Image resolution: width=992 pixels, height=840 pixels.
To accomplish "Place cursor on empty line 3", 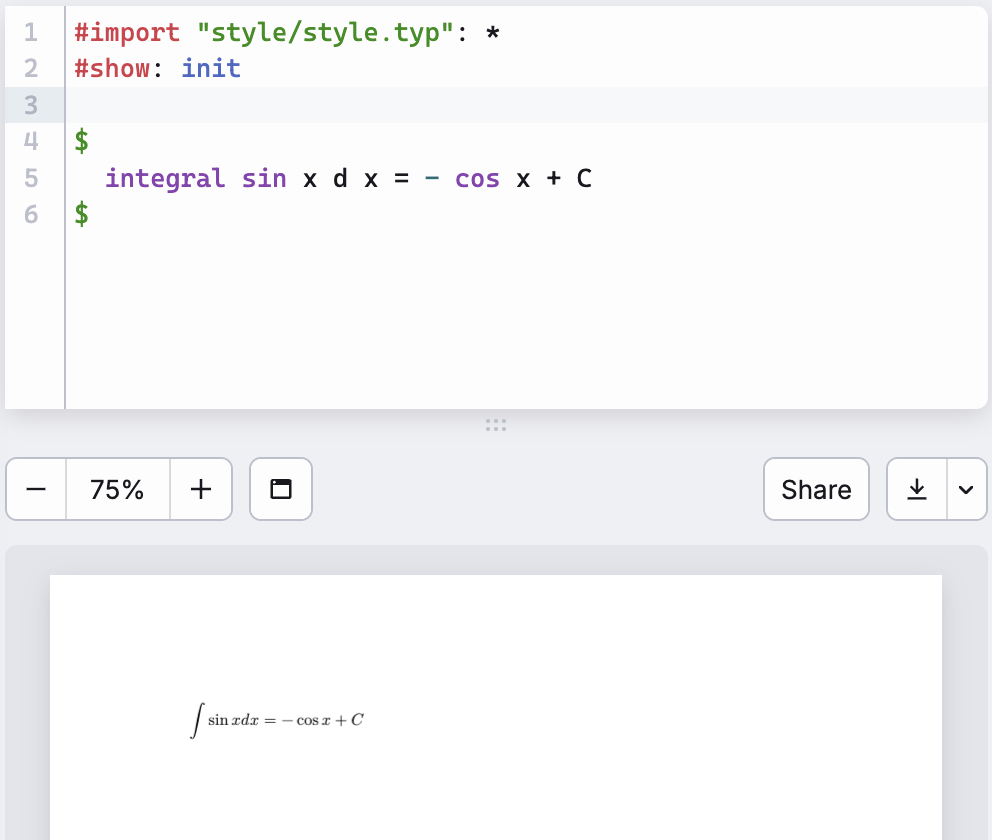I will [x=525, y=105].
